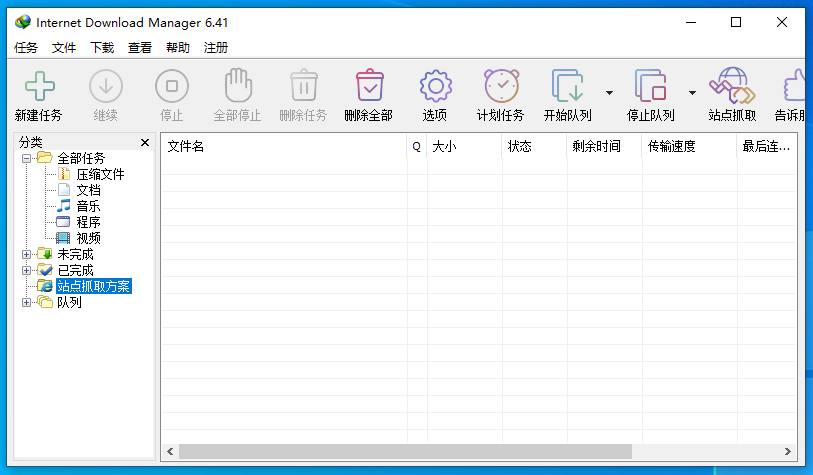This screenshot has width=813, height=475.
Task: Click the 停止队列 stop queue icon
Action: click(650, 87)
